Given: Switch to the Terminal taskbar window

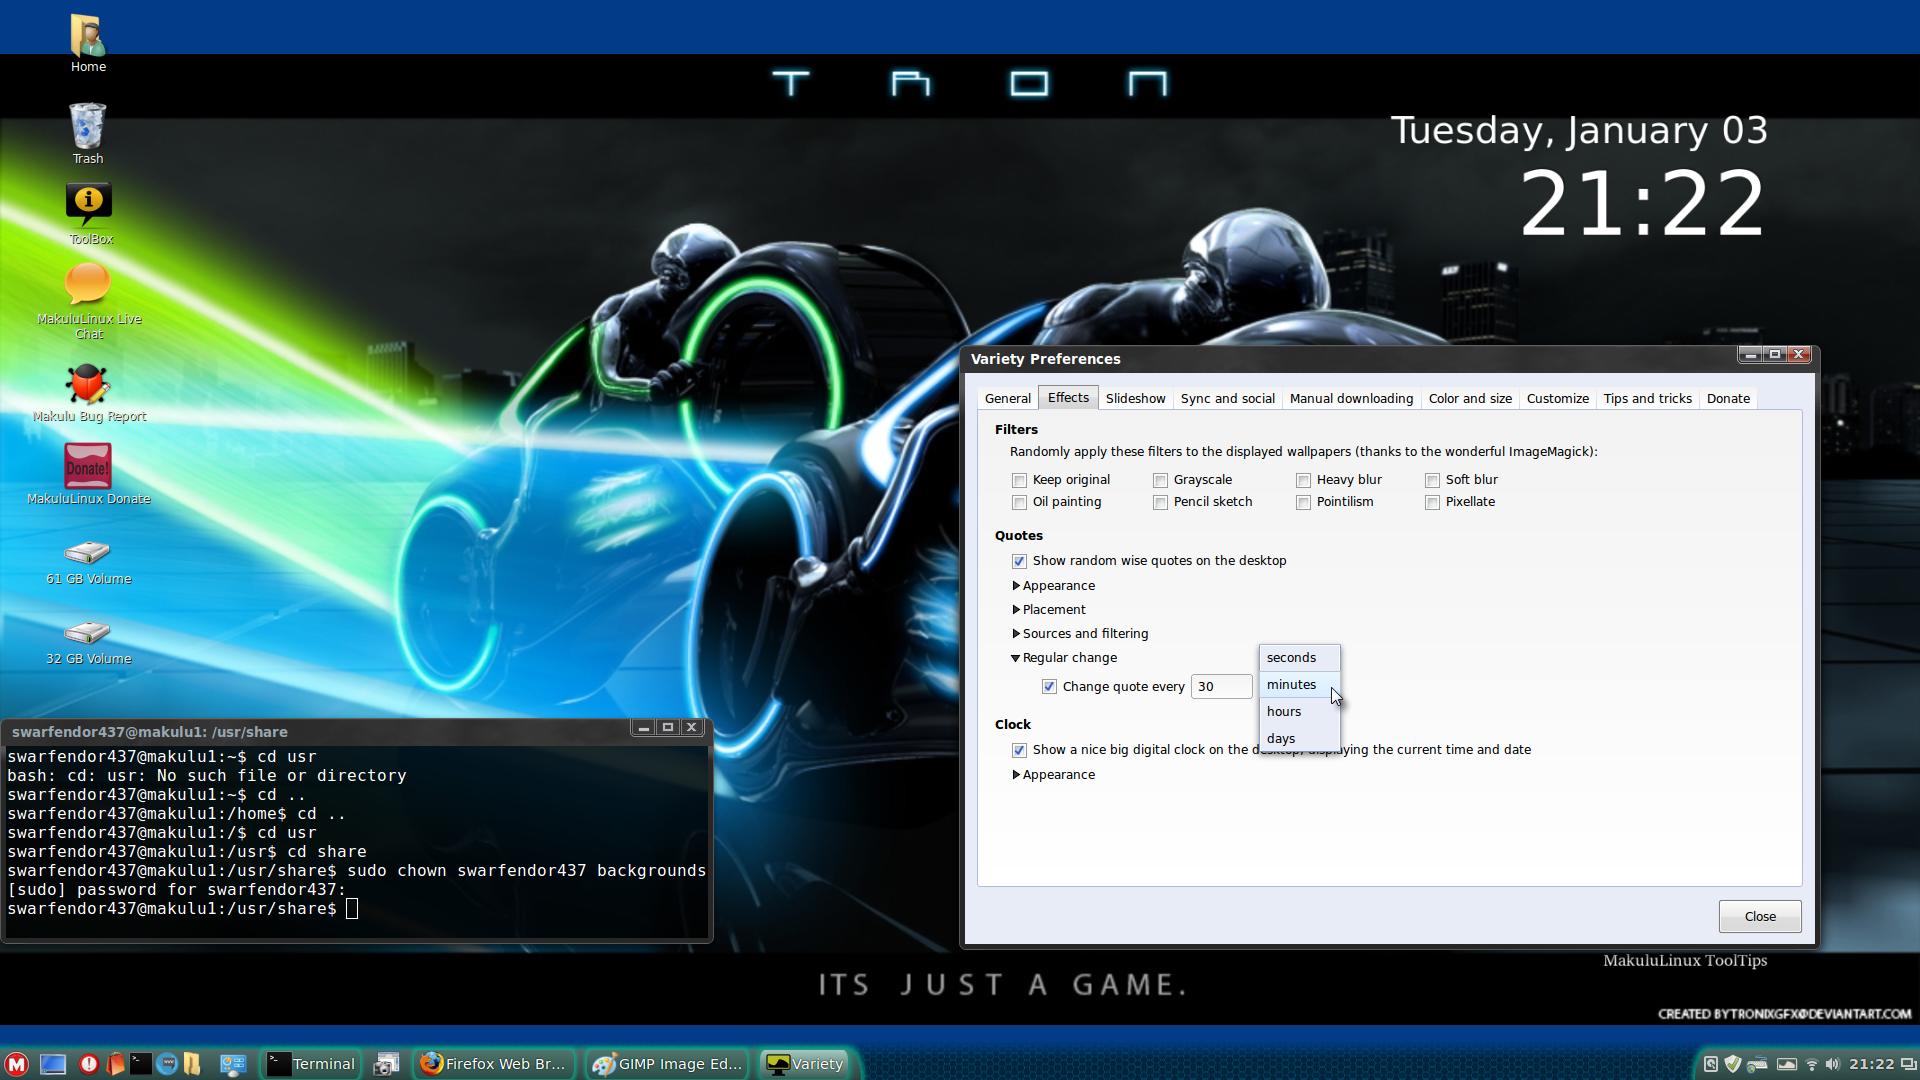Looking at the screenshot, I should tap(311, 1064).
